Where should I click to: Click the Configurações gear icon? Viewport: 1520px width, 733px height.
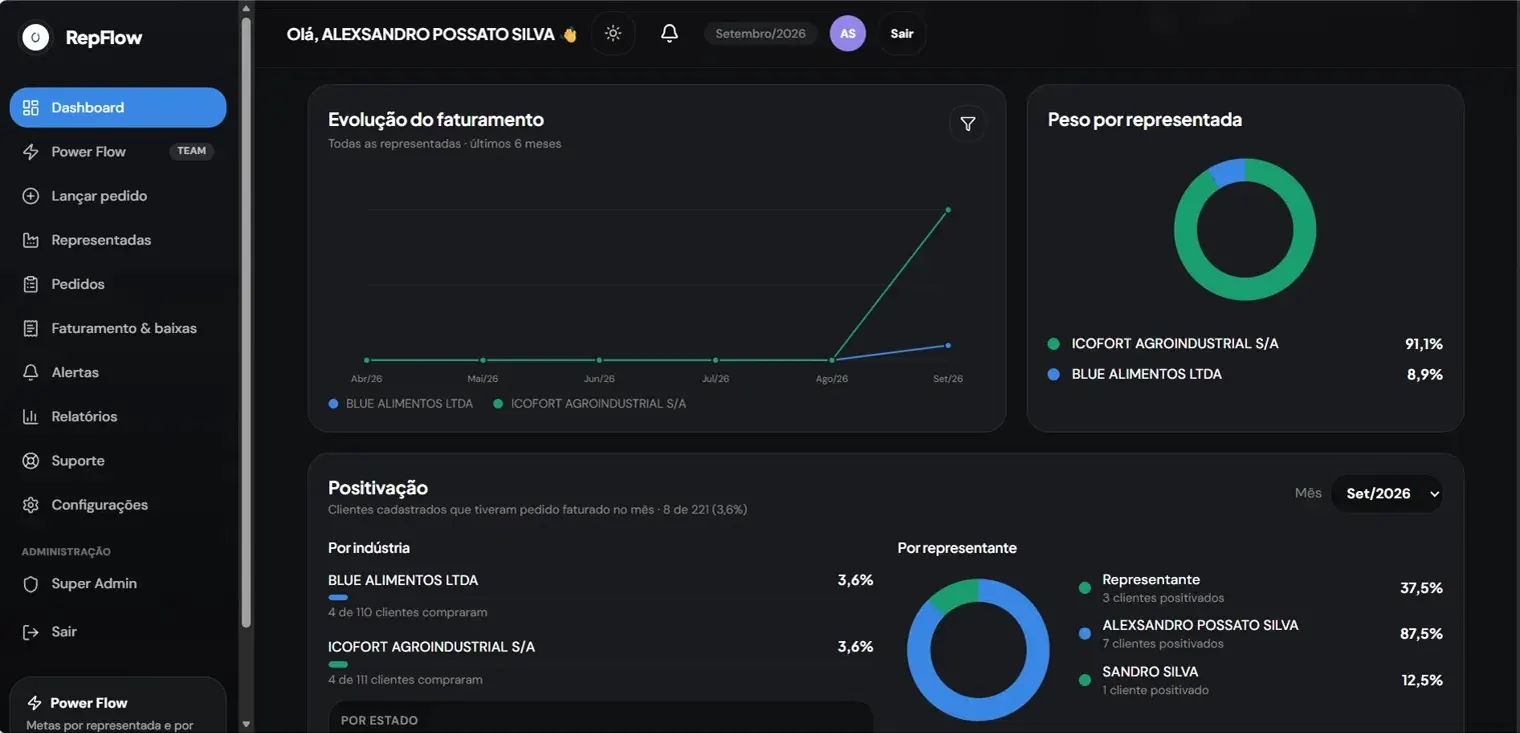pos(31,505)
